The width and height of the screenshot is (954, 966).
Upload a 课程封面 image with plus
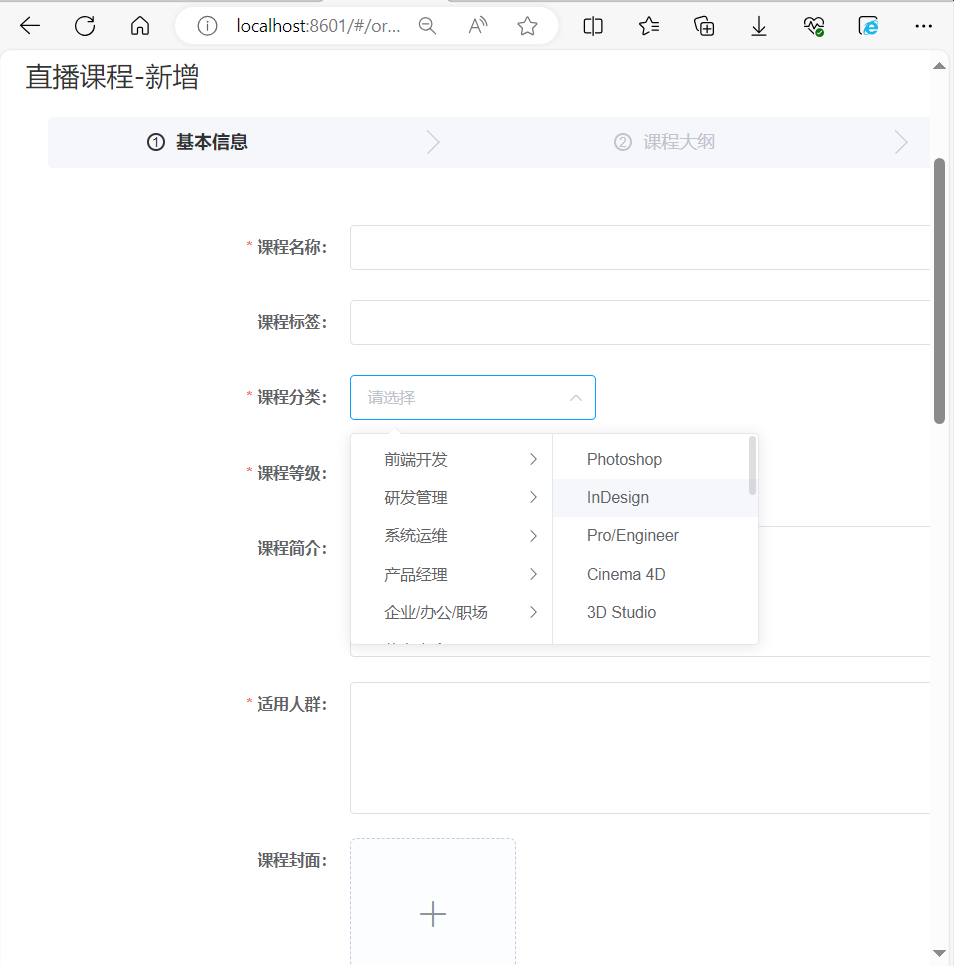pyautogui.click(x=433, y=914)
